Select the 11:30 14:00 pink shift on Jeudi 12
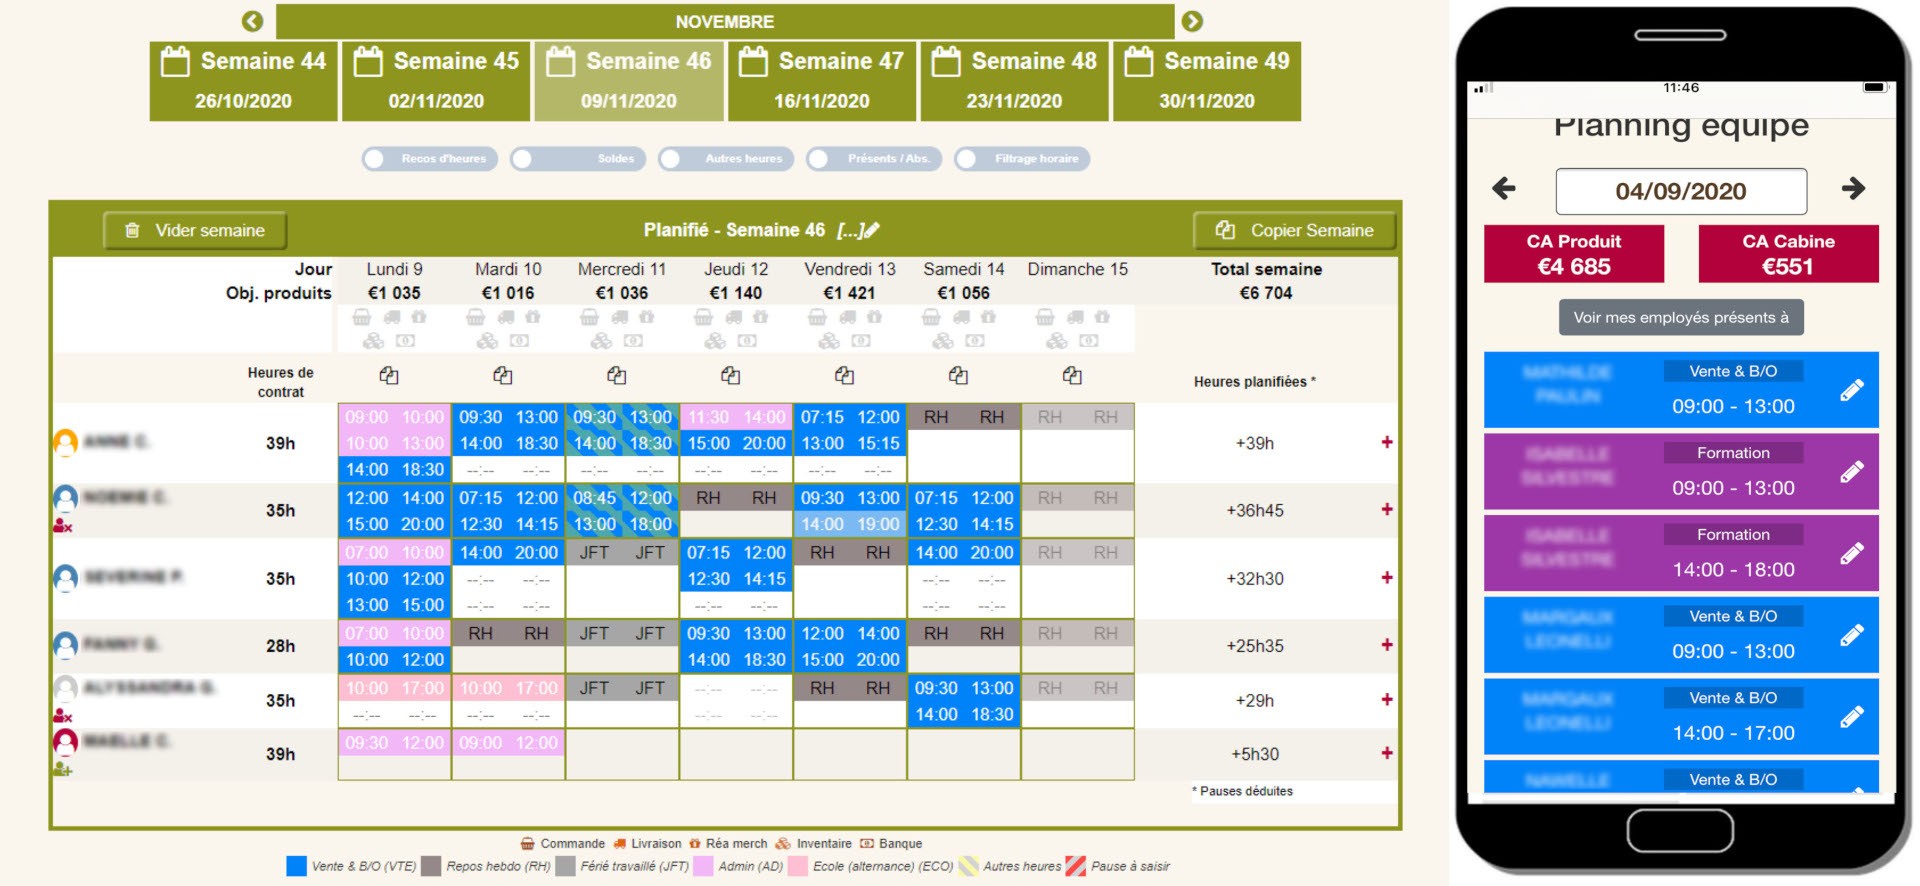This screenshot has height=886, width=1920. click(x=736, y=417)
